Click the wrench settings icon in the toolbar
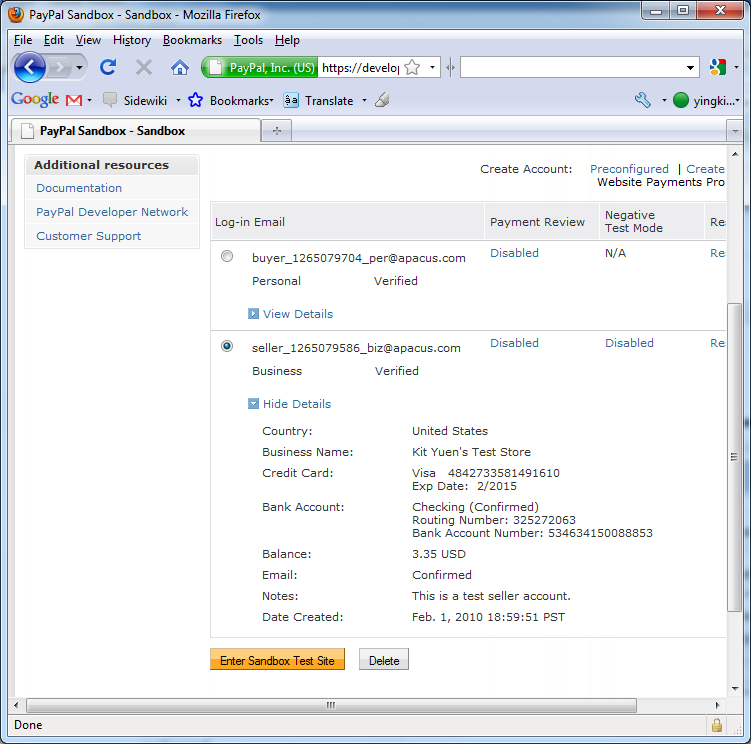751x744 pixels. click(643, 100)
